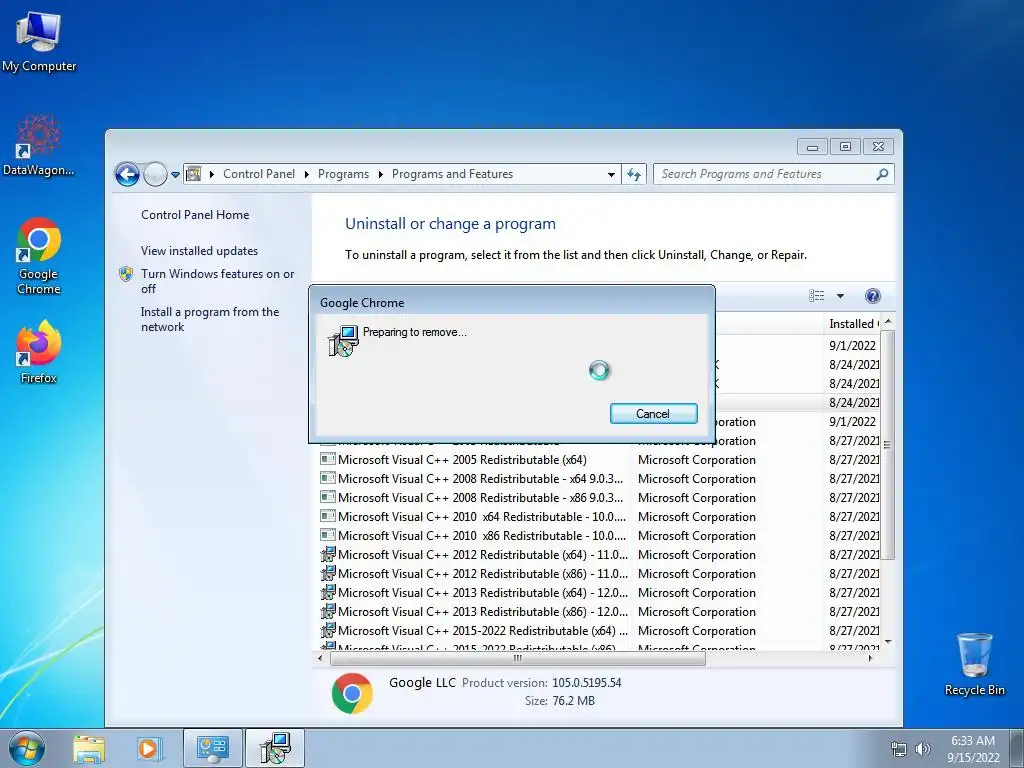This screenshot has height=768, width=1024.
Task: Click the vertical scrollbar thumb
Action: click(887, 445)
